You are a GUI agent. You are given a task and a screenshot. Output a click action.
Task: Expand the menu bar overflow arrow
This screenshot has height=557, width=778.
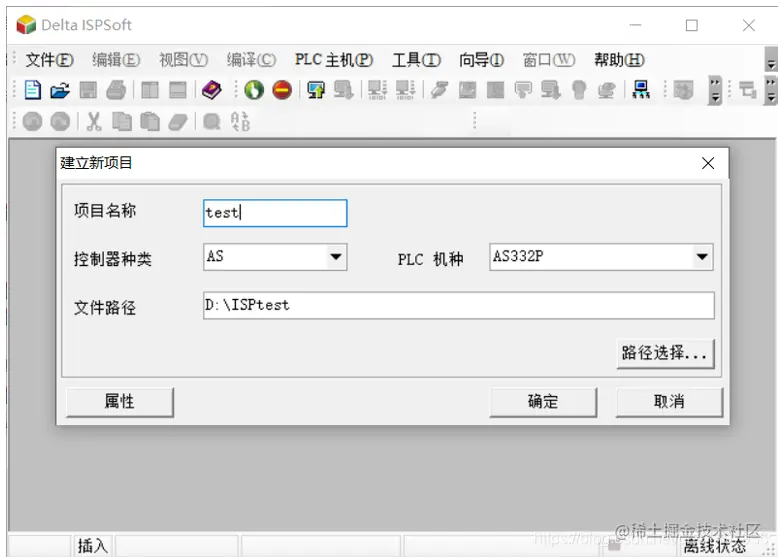[771, 60]
